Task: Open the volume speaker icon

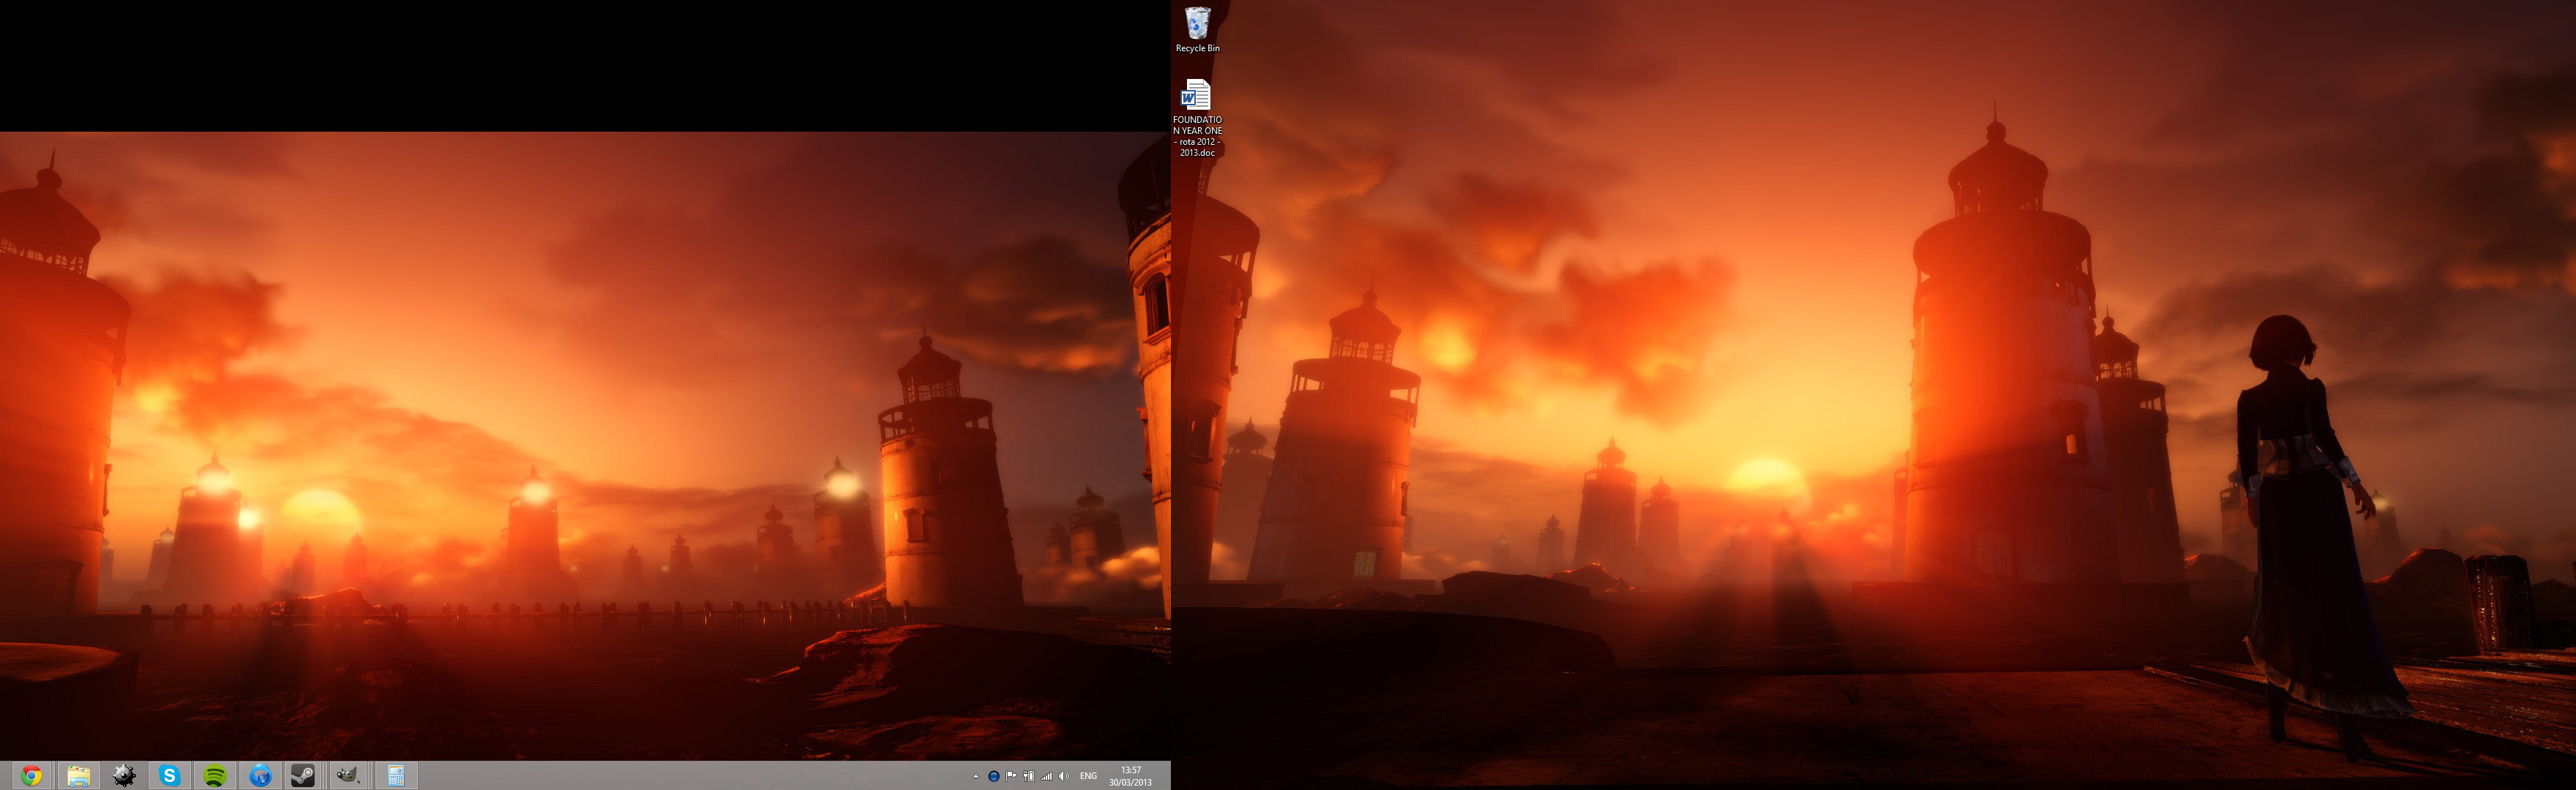Action: 1064,776
